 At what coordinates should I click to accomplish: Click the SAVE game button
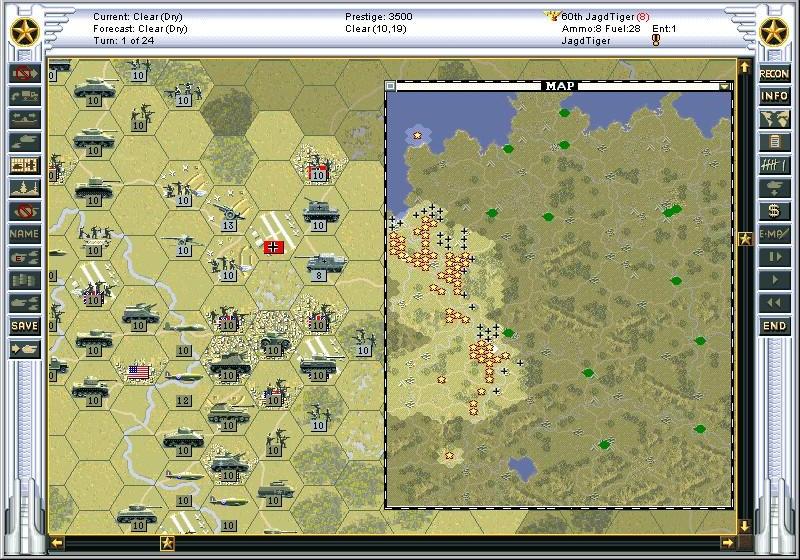point(25,326)
